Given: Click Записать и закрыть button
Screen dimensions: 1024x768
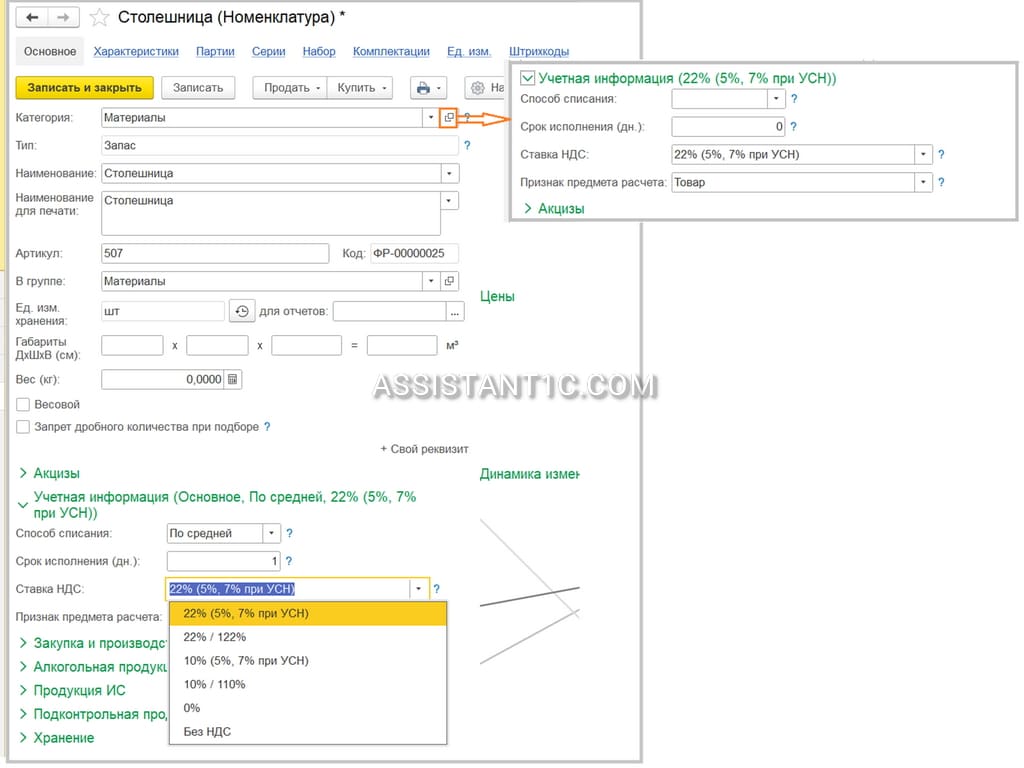Looking at the screenshot, I should coord(84,88).
